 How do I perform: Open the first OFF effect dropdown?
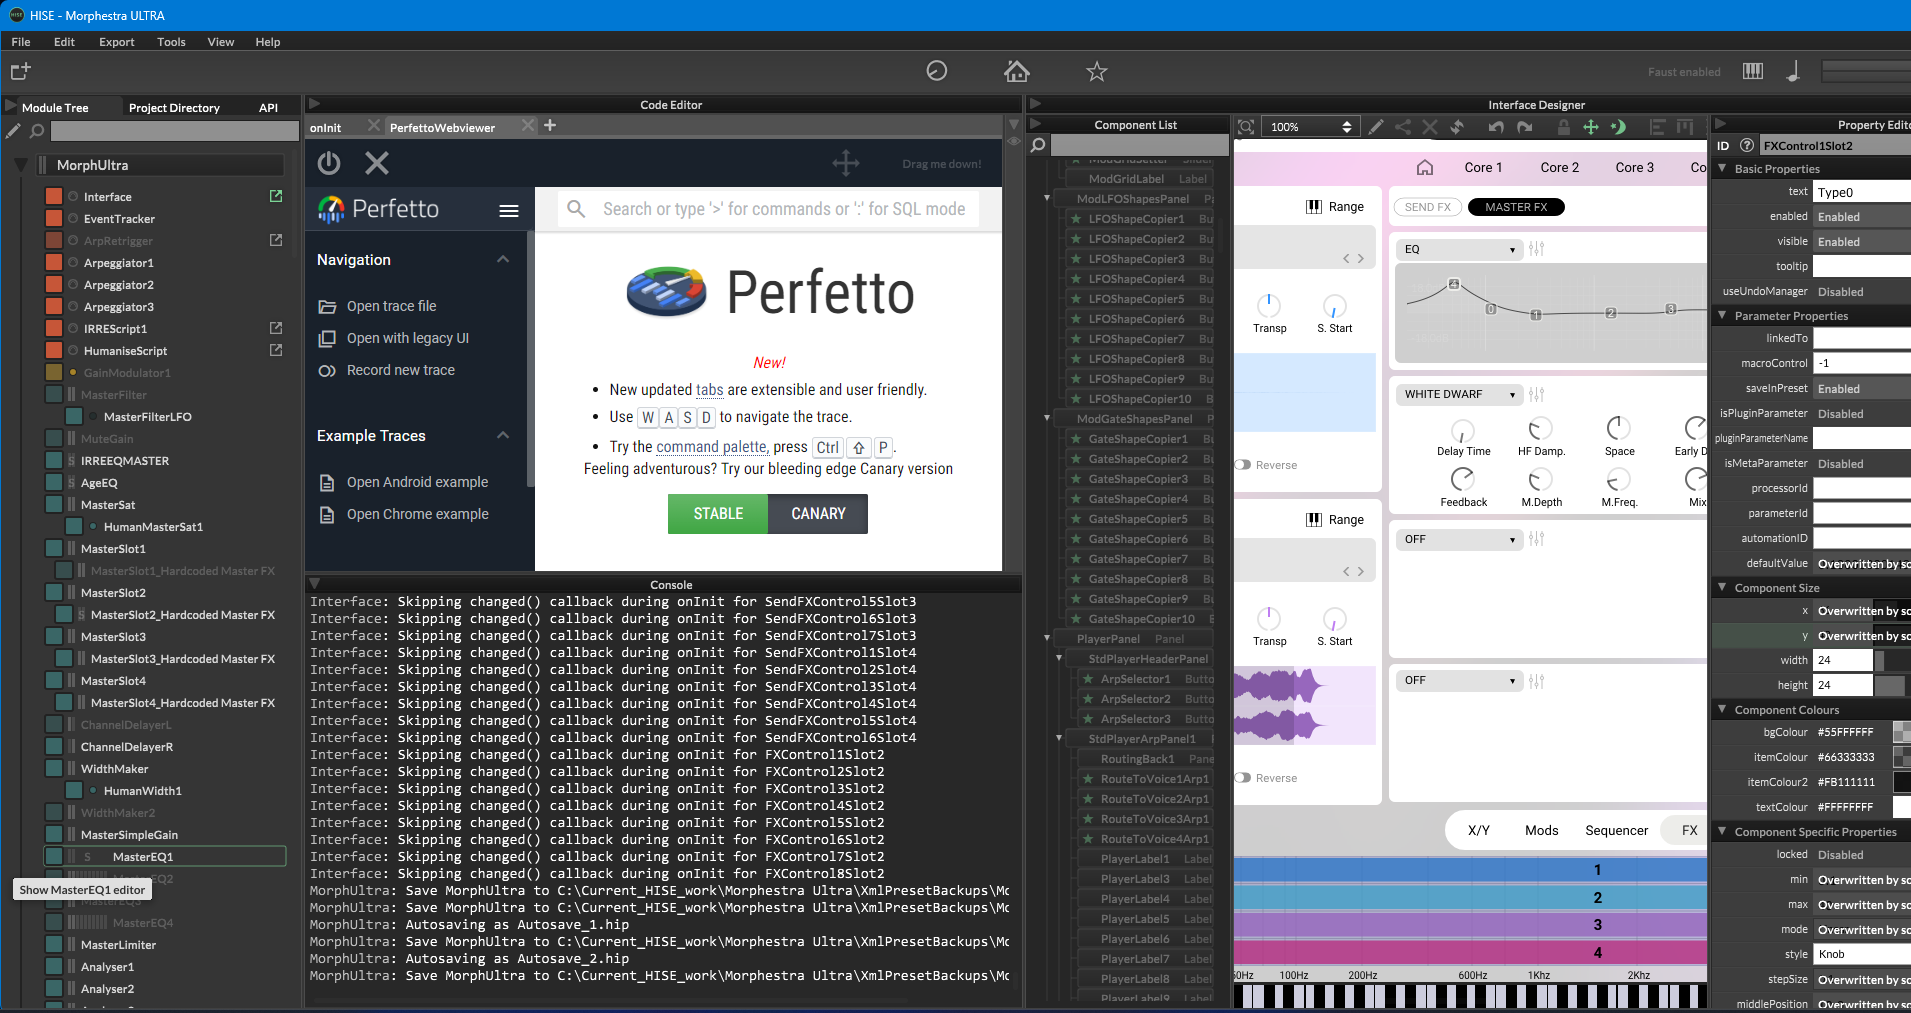click(x=1459, y=539)
